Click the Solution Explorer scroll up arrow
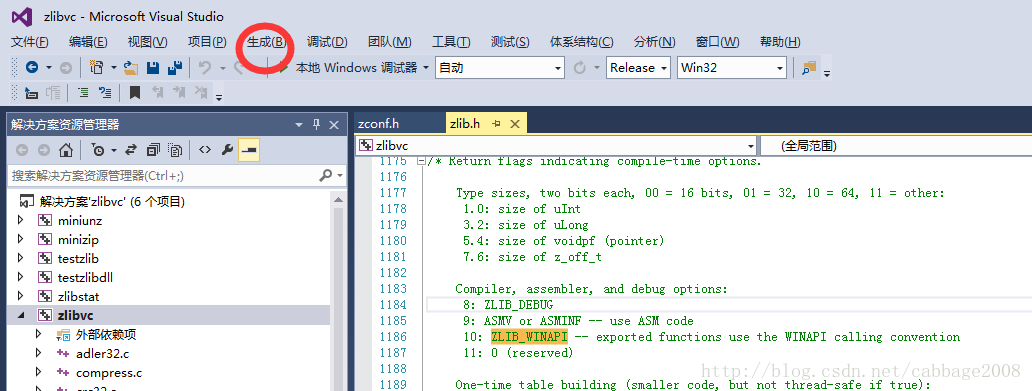This screenshot has width=1032, height=391. [x=338, y=199]
